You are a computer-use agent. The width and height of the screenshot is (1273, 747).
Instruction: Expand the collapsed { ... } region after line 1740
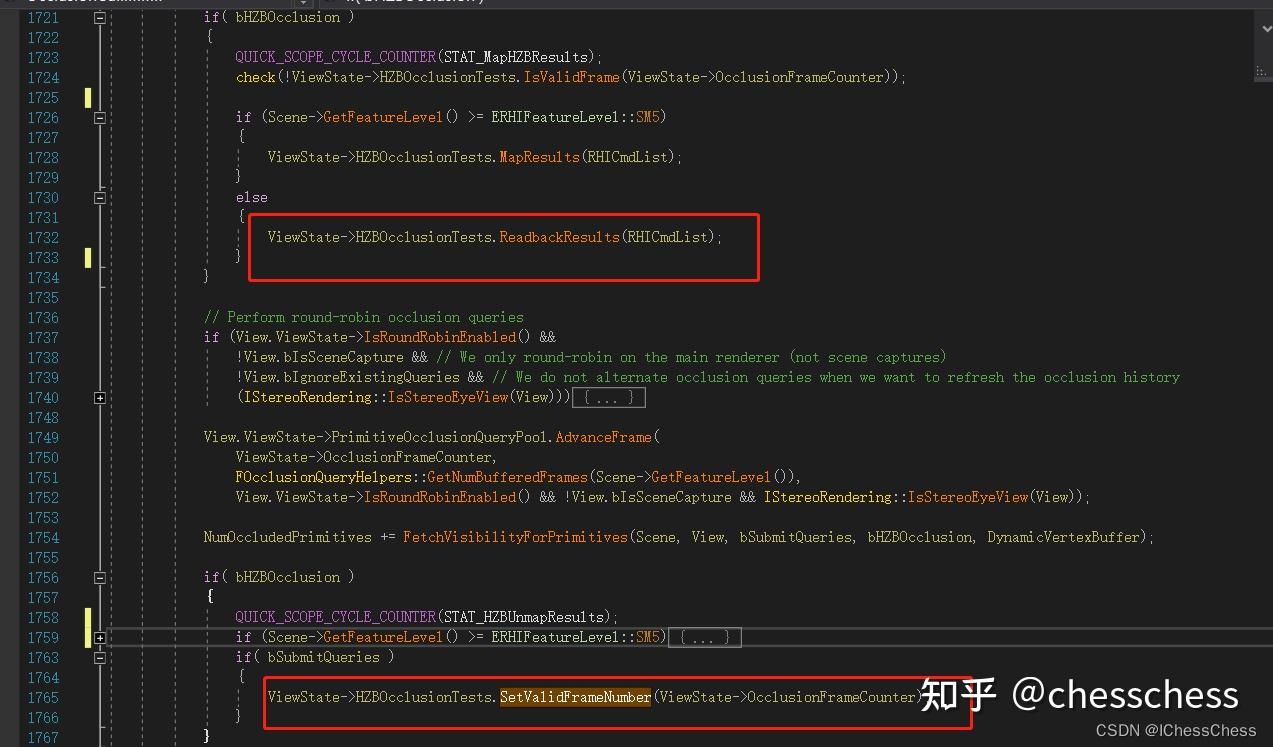pos(608,397)
